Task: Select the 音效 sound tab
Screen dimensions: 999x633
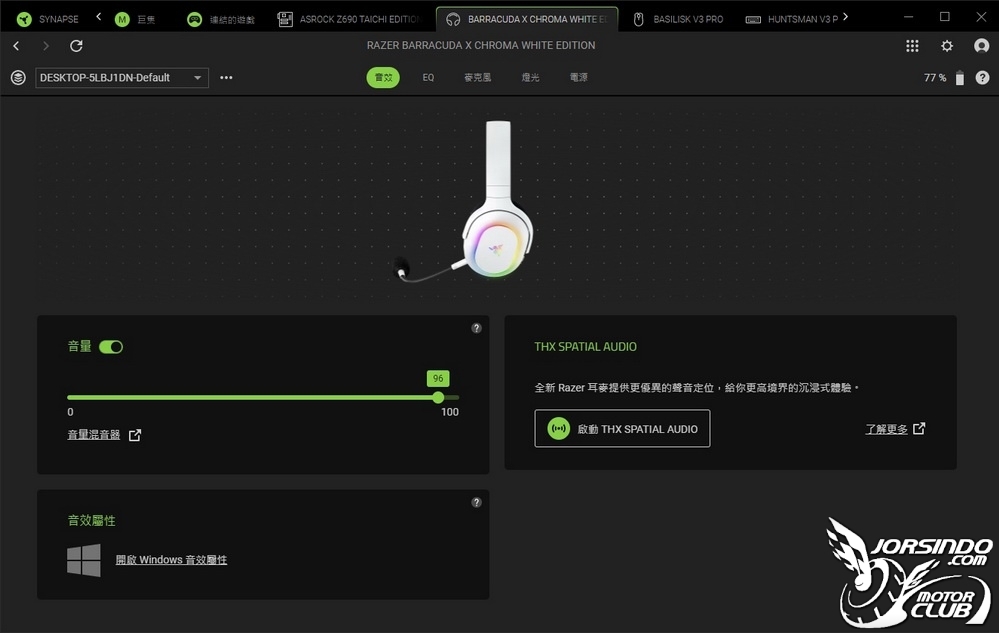Action: [383, 78]
